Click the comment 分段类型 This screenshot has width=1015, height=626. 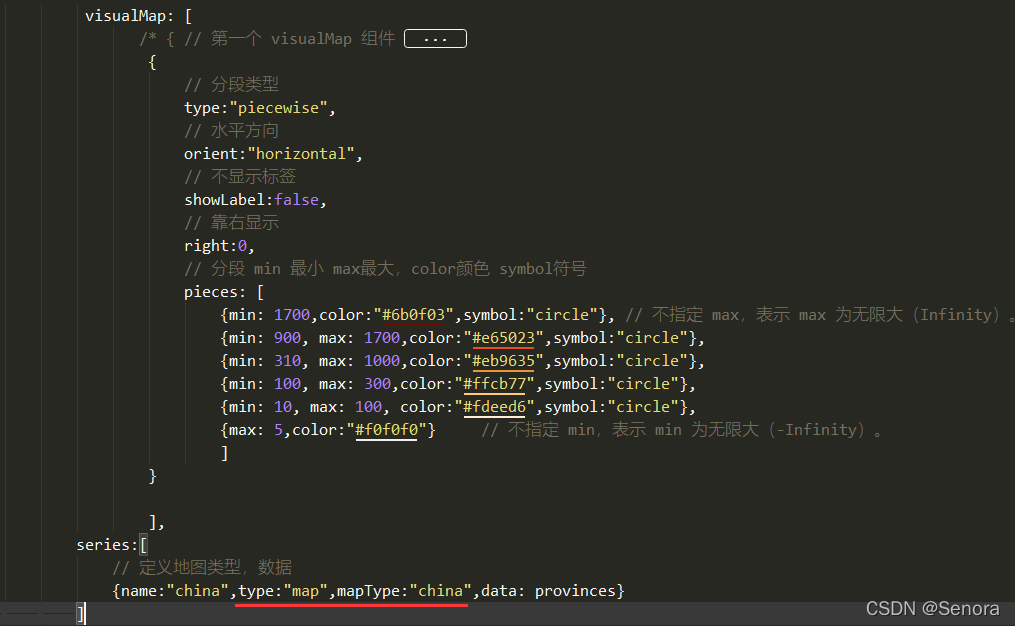click(x=232, y=85)
